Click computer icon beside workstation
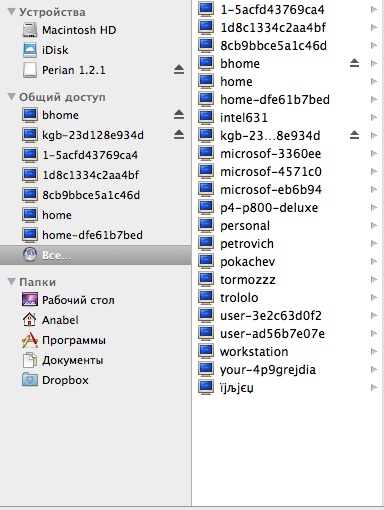 click(x=206, y=351)
